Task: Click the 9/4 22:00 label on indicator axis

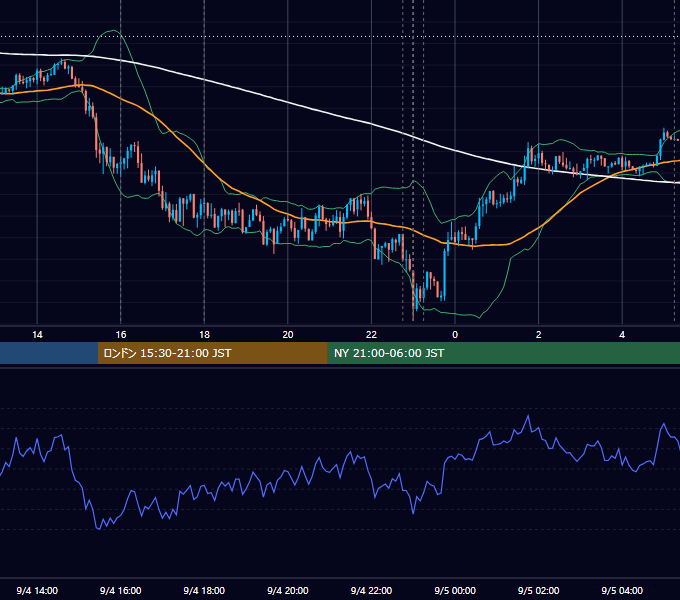Action: point(372,591)
